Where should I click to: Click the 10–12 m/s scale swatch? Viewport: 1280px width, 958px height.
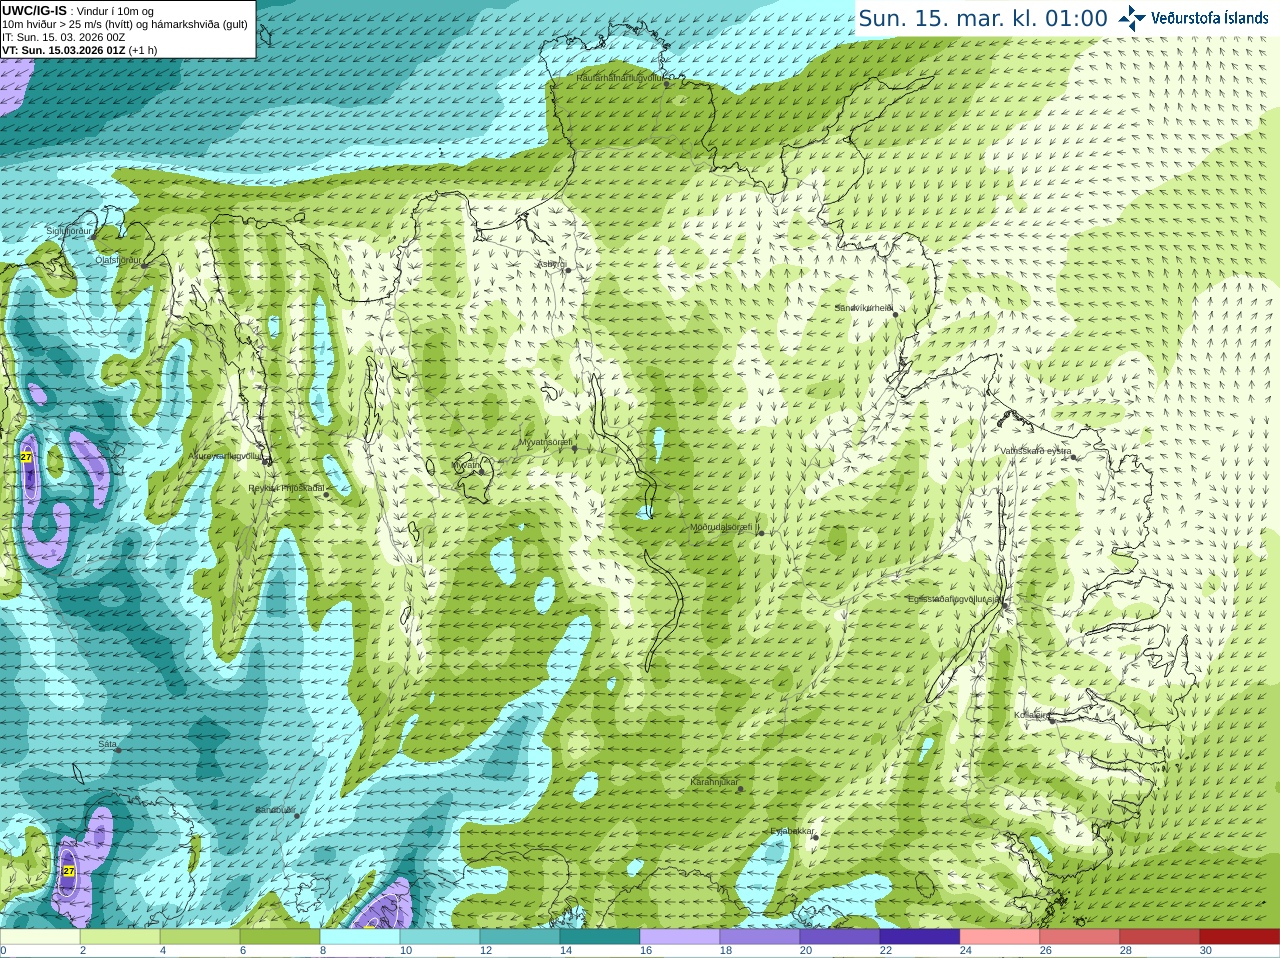[440, 937]
